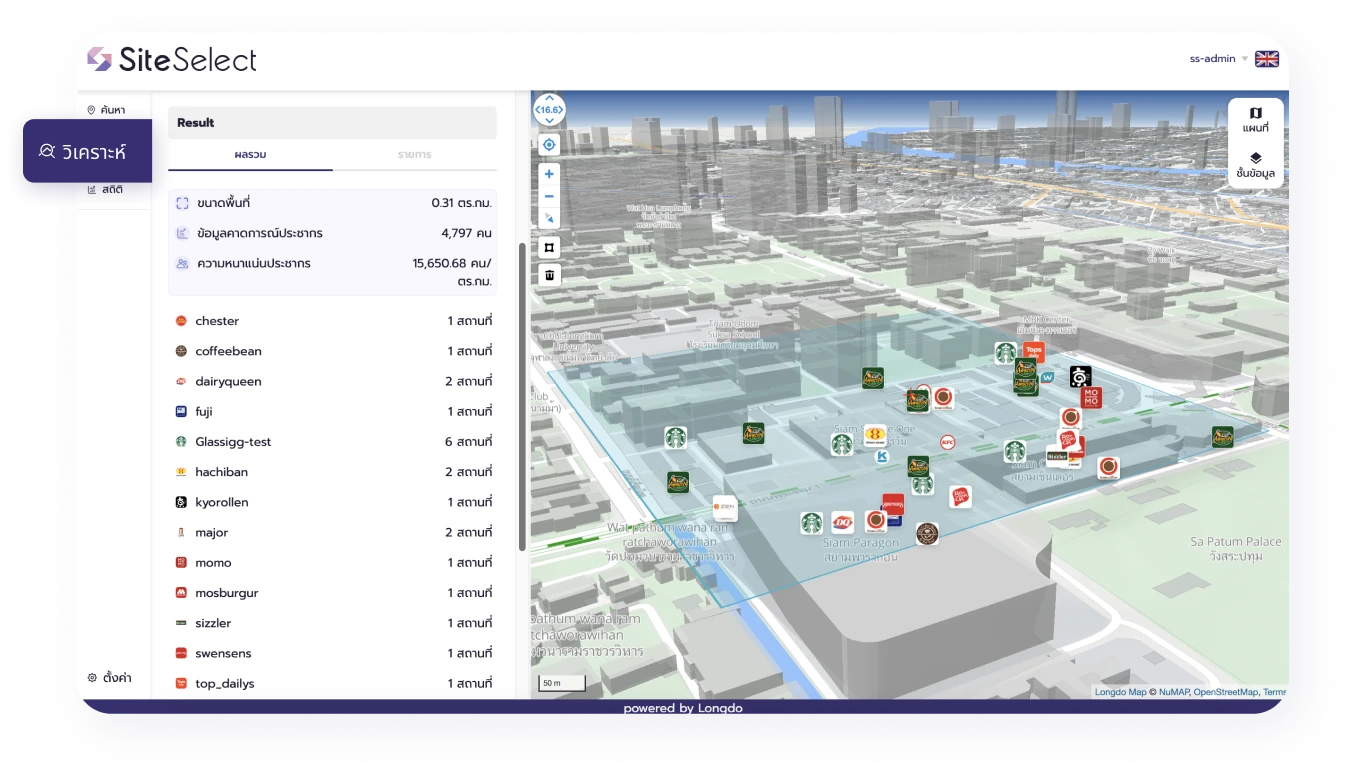Screen dimensions: 1346x776
Task: Switch language with the UK flag
Action: (1267, 59)
